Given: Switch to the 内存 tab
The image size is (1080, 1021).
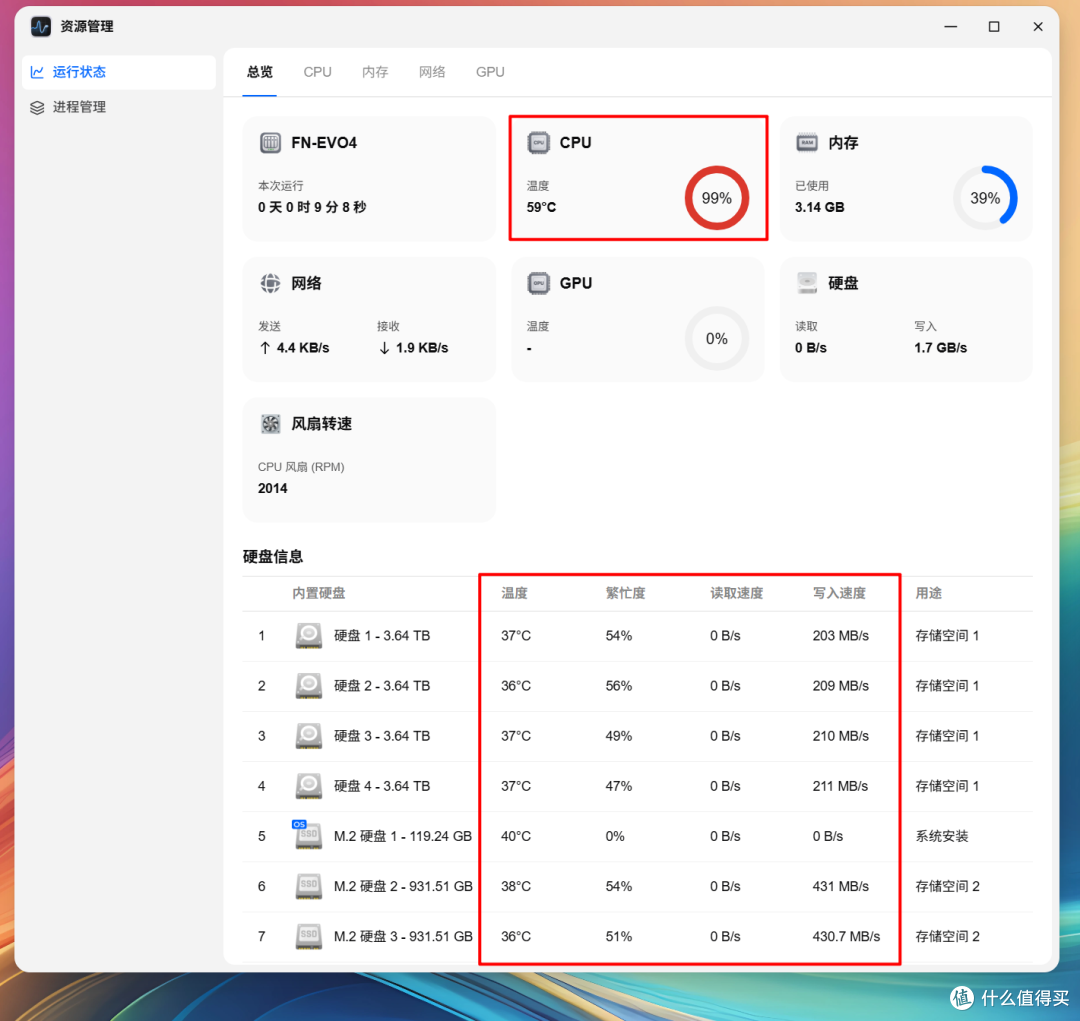Looking at the screenshot, I should (x=375, y=72).
